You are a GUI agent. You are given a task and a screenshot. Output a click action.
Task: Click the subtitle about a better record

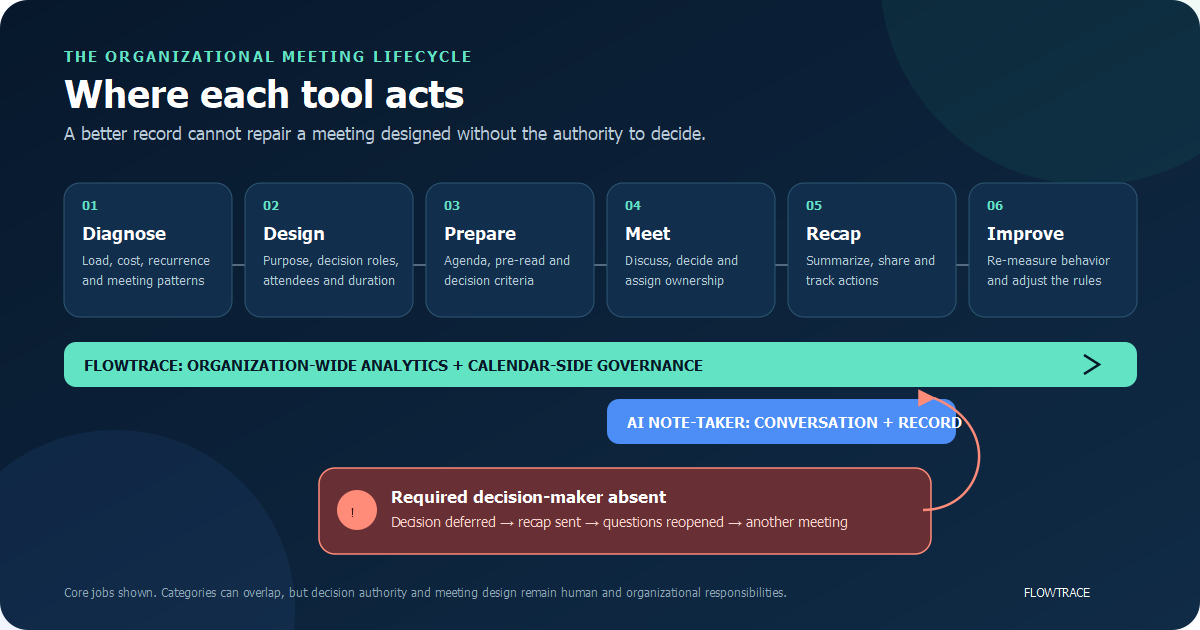[385, 134]
